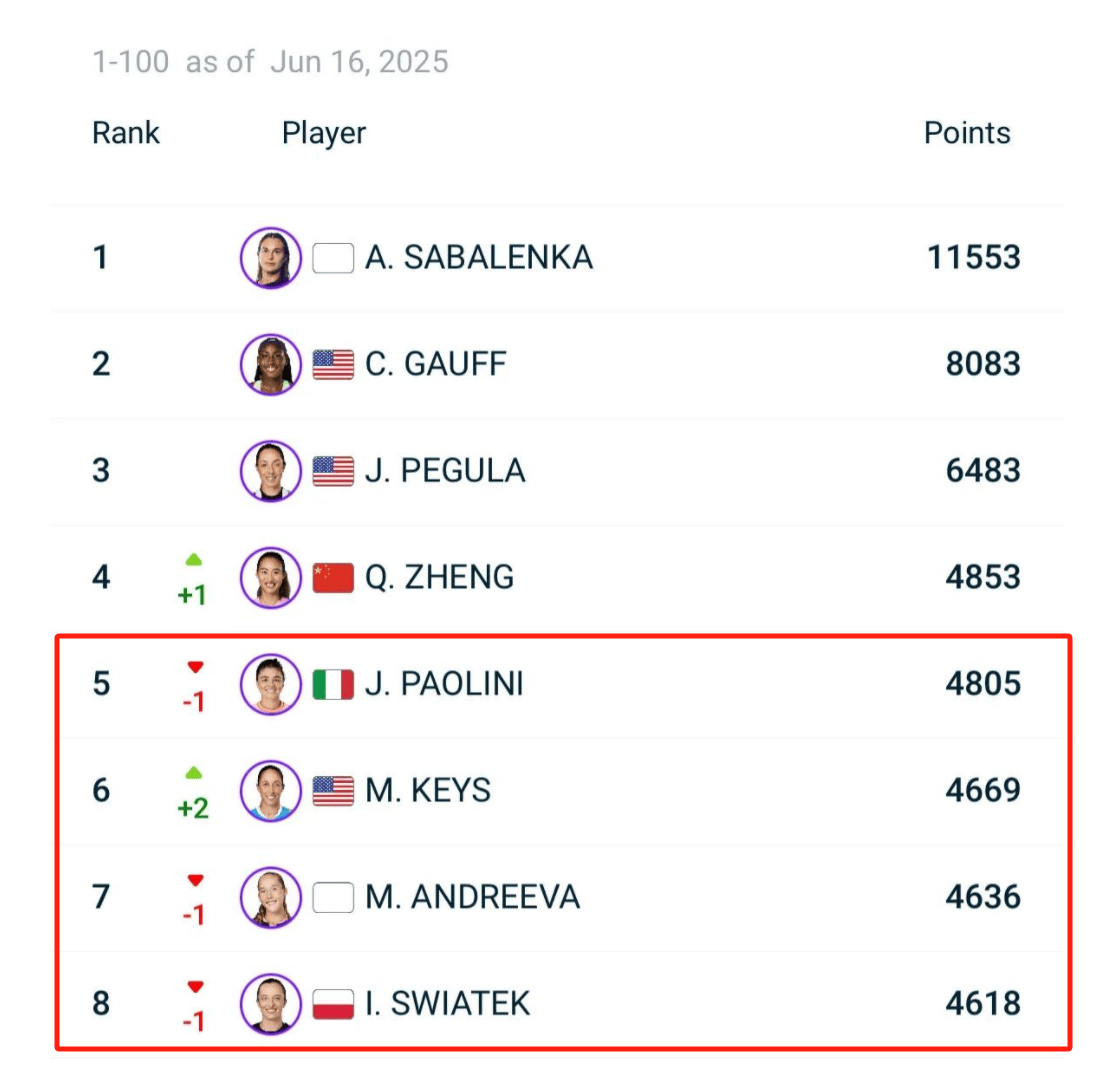Viewport: 1098px width, 1066px height.
Task: Click the red down arrow next to I. Swiatek
Action: pos(195,987)
